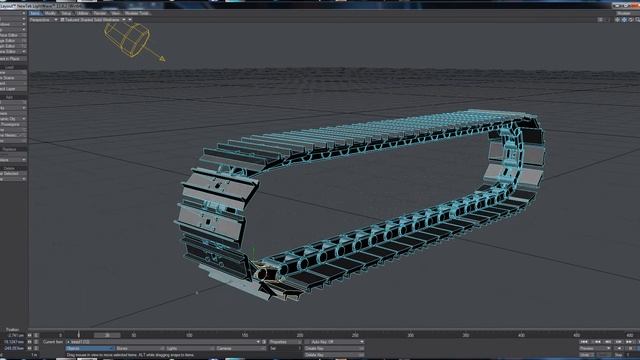Screen dimensions: 640x360
Task: Open the Scene Editor dropdown
Action: (13, 52)
